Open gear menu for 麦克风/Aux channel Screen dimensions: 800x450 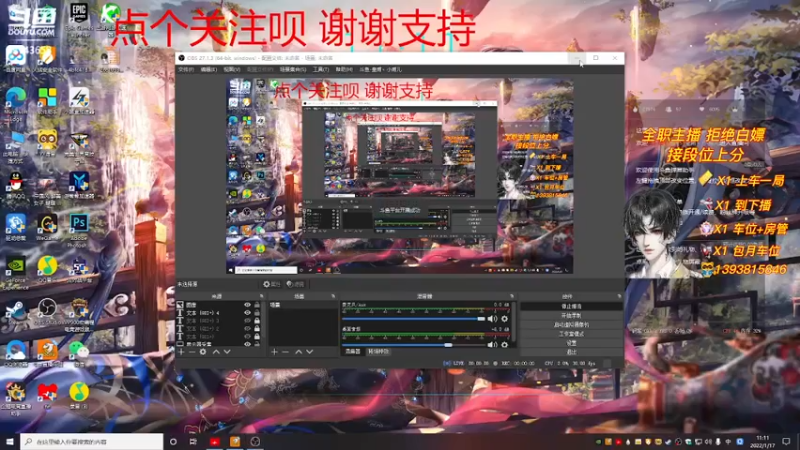(505, 319)
